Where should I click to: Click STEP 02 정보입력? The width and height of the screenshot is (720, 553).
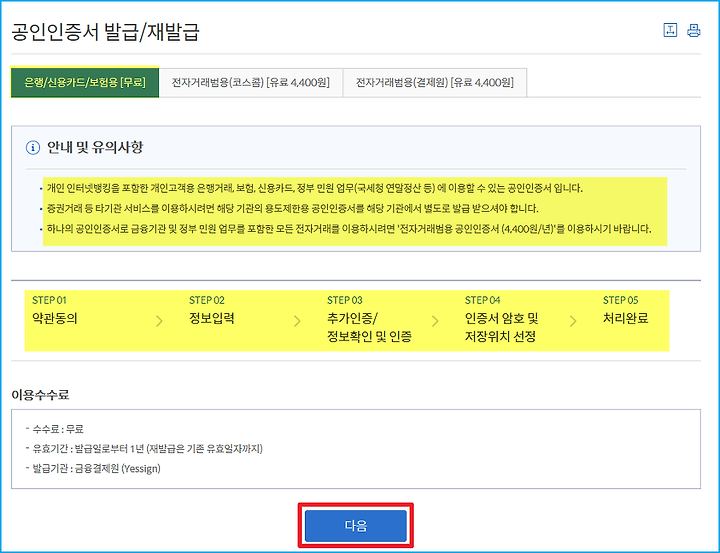pyautogui.click(x=212, y=310)
